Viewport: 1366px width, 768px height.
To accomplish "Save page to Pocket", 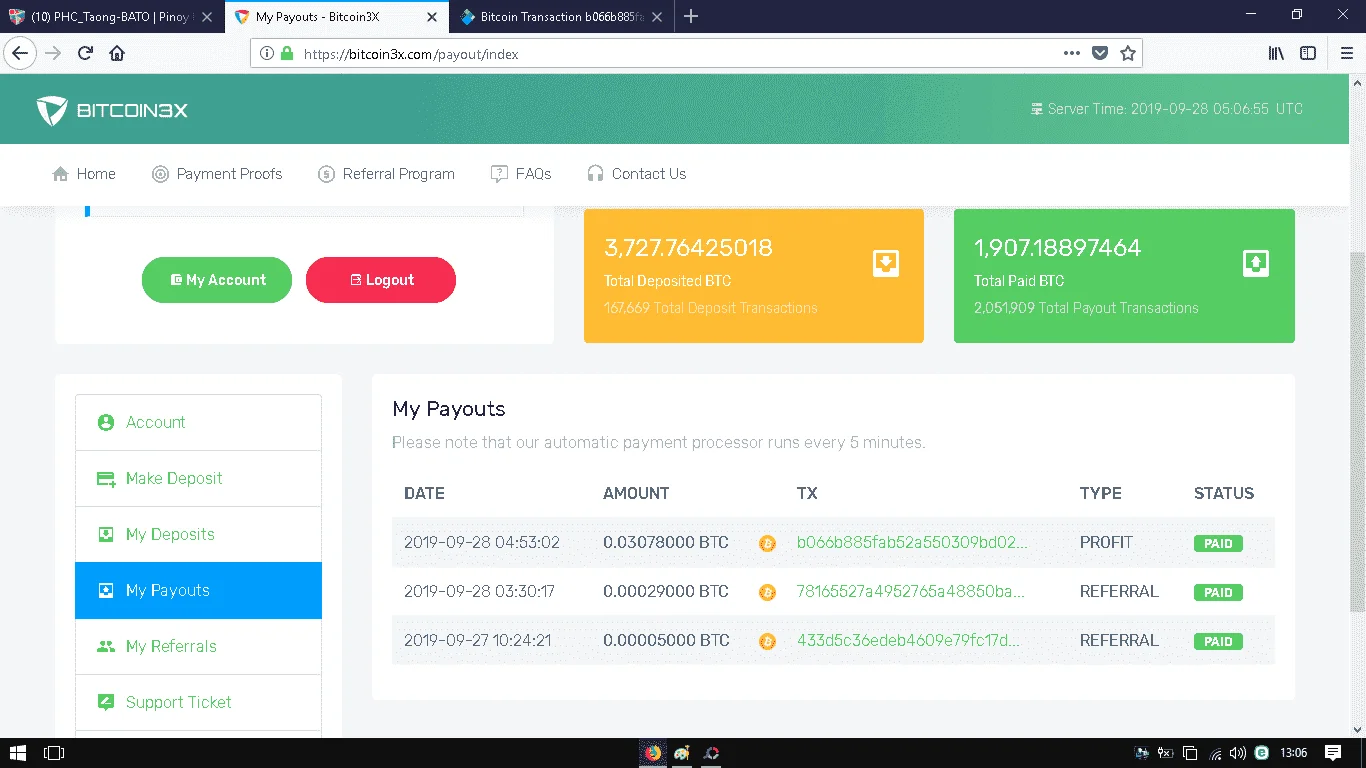I will (x=1100, y=54).
